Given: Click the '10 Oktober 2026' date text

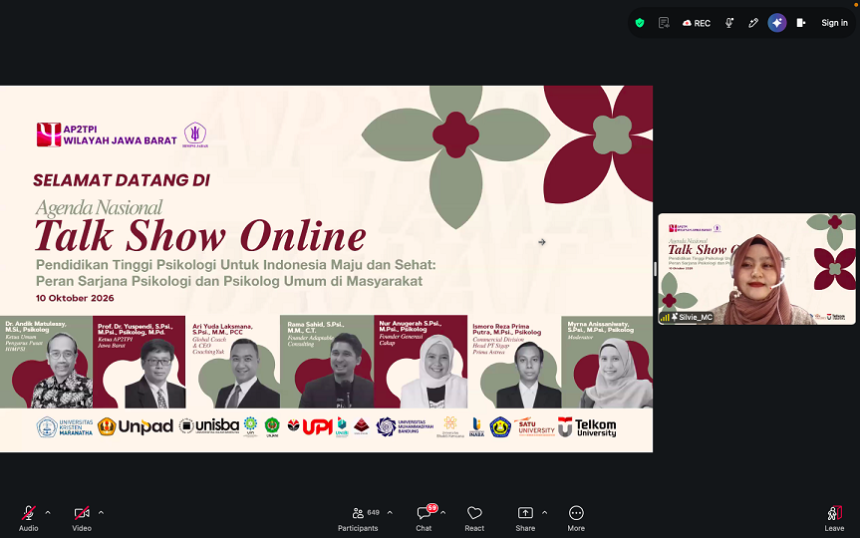Looking at the screenshot, I should pos(75,298).
